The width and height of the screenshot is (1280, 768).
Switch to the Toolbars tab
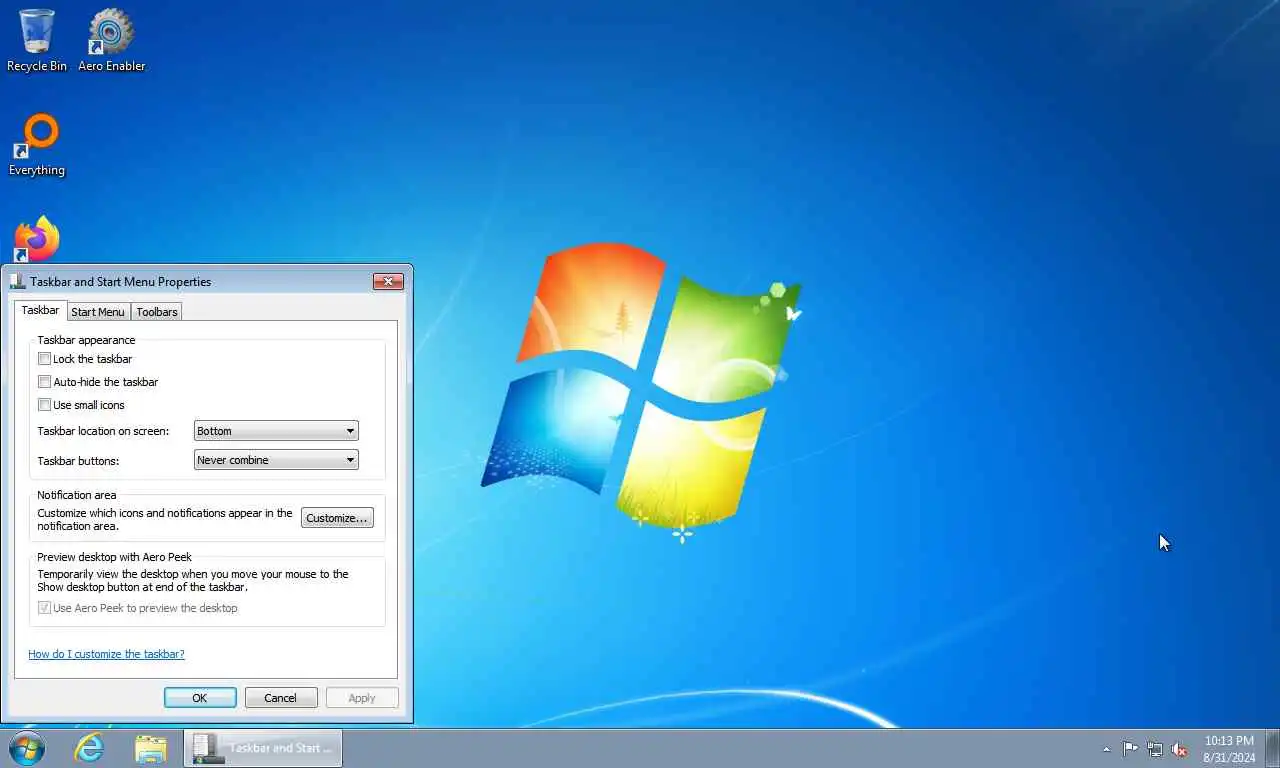point(157,312)
